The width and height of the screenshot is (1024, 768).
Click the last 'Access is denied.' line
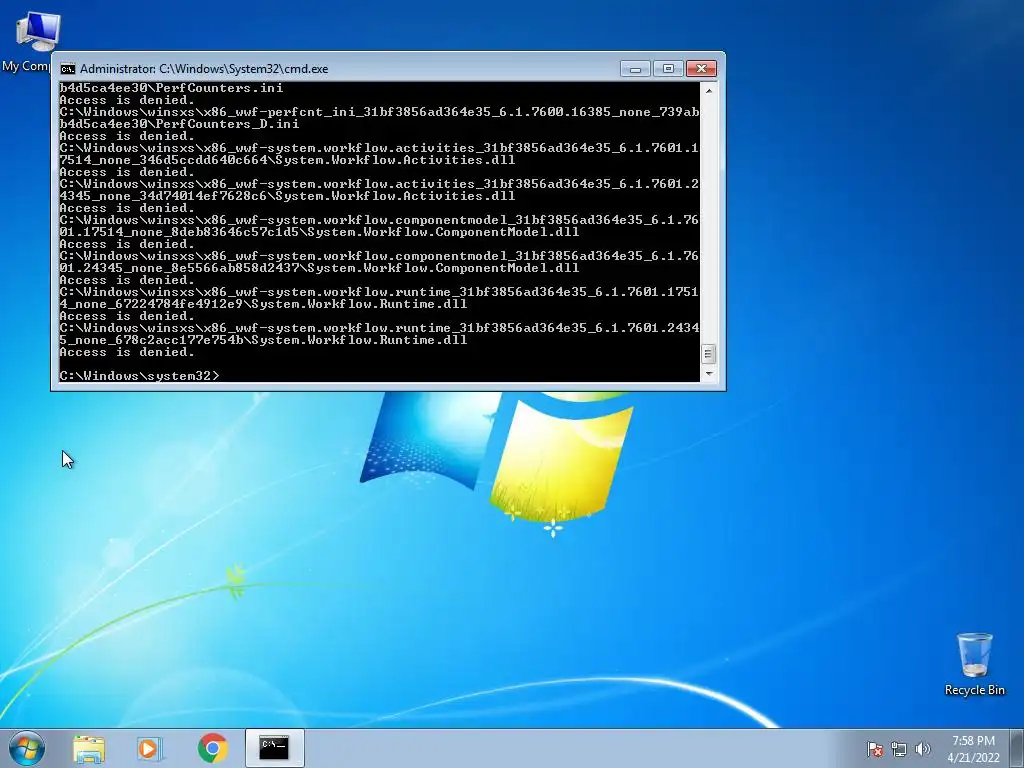(127, 352)
